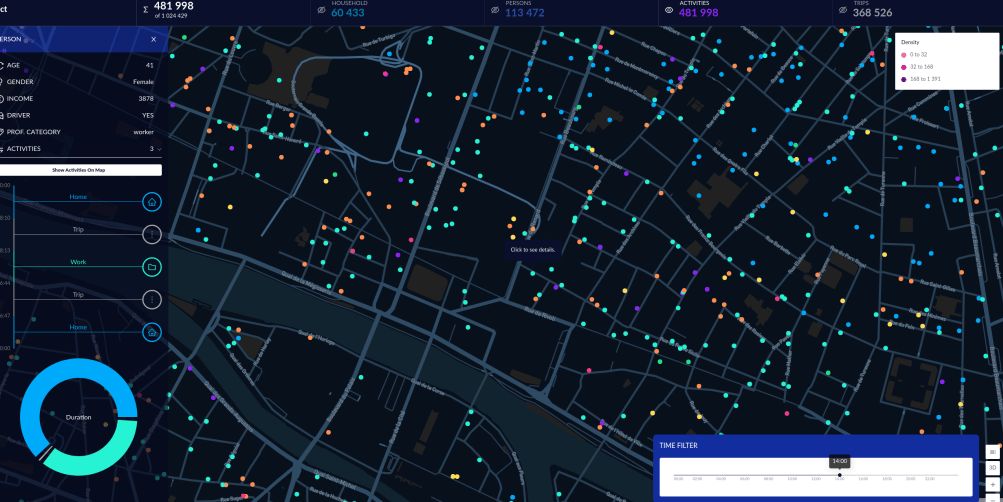Click the Work folder activity icon
Screen dimensions: 1003x502
click(152, 267)
